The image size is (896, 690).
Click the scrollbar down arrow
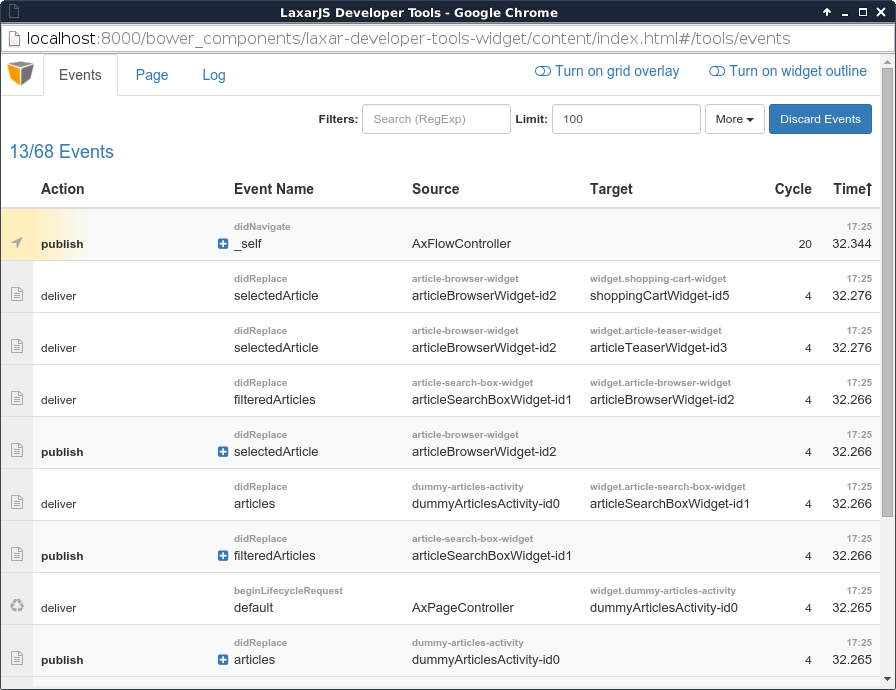coord(887,679)
